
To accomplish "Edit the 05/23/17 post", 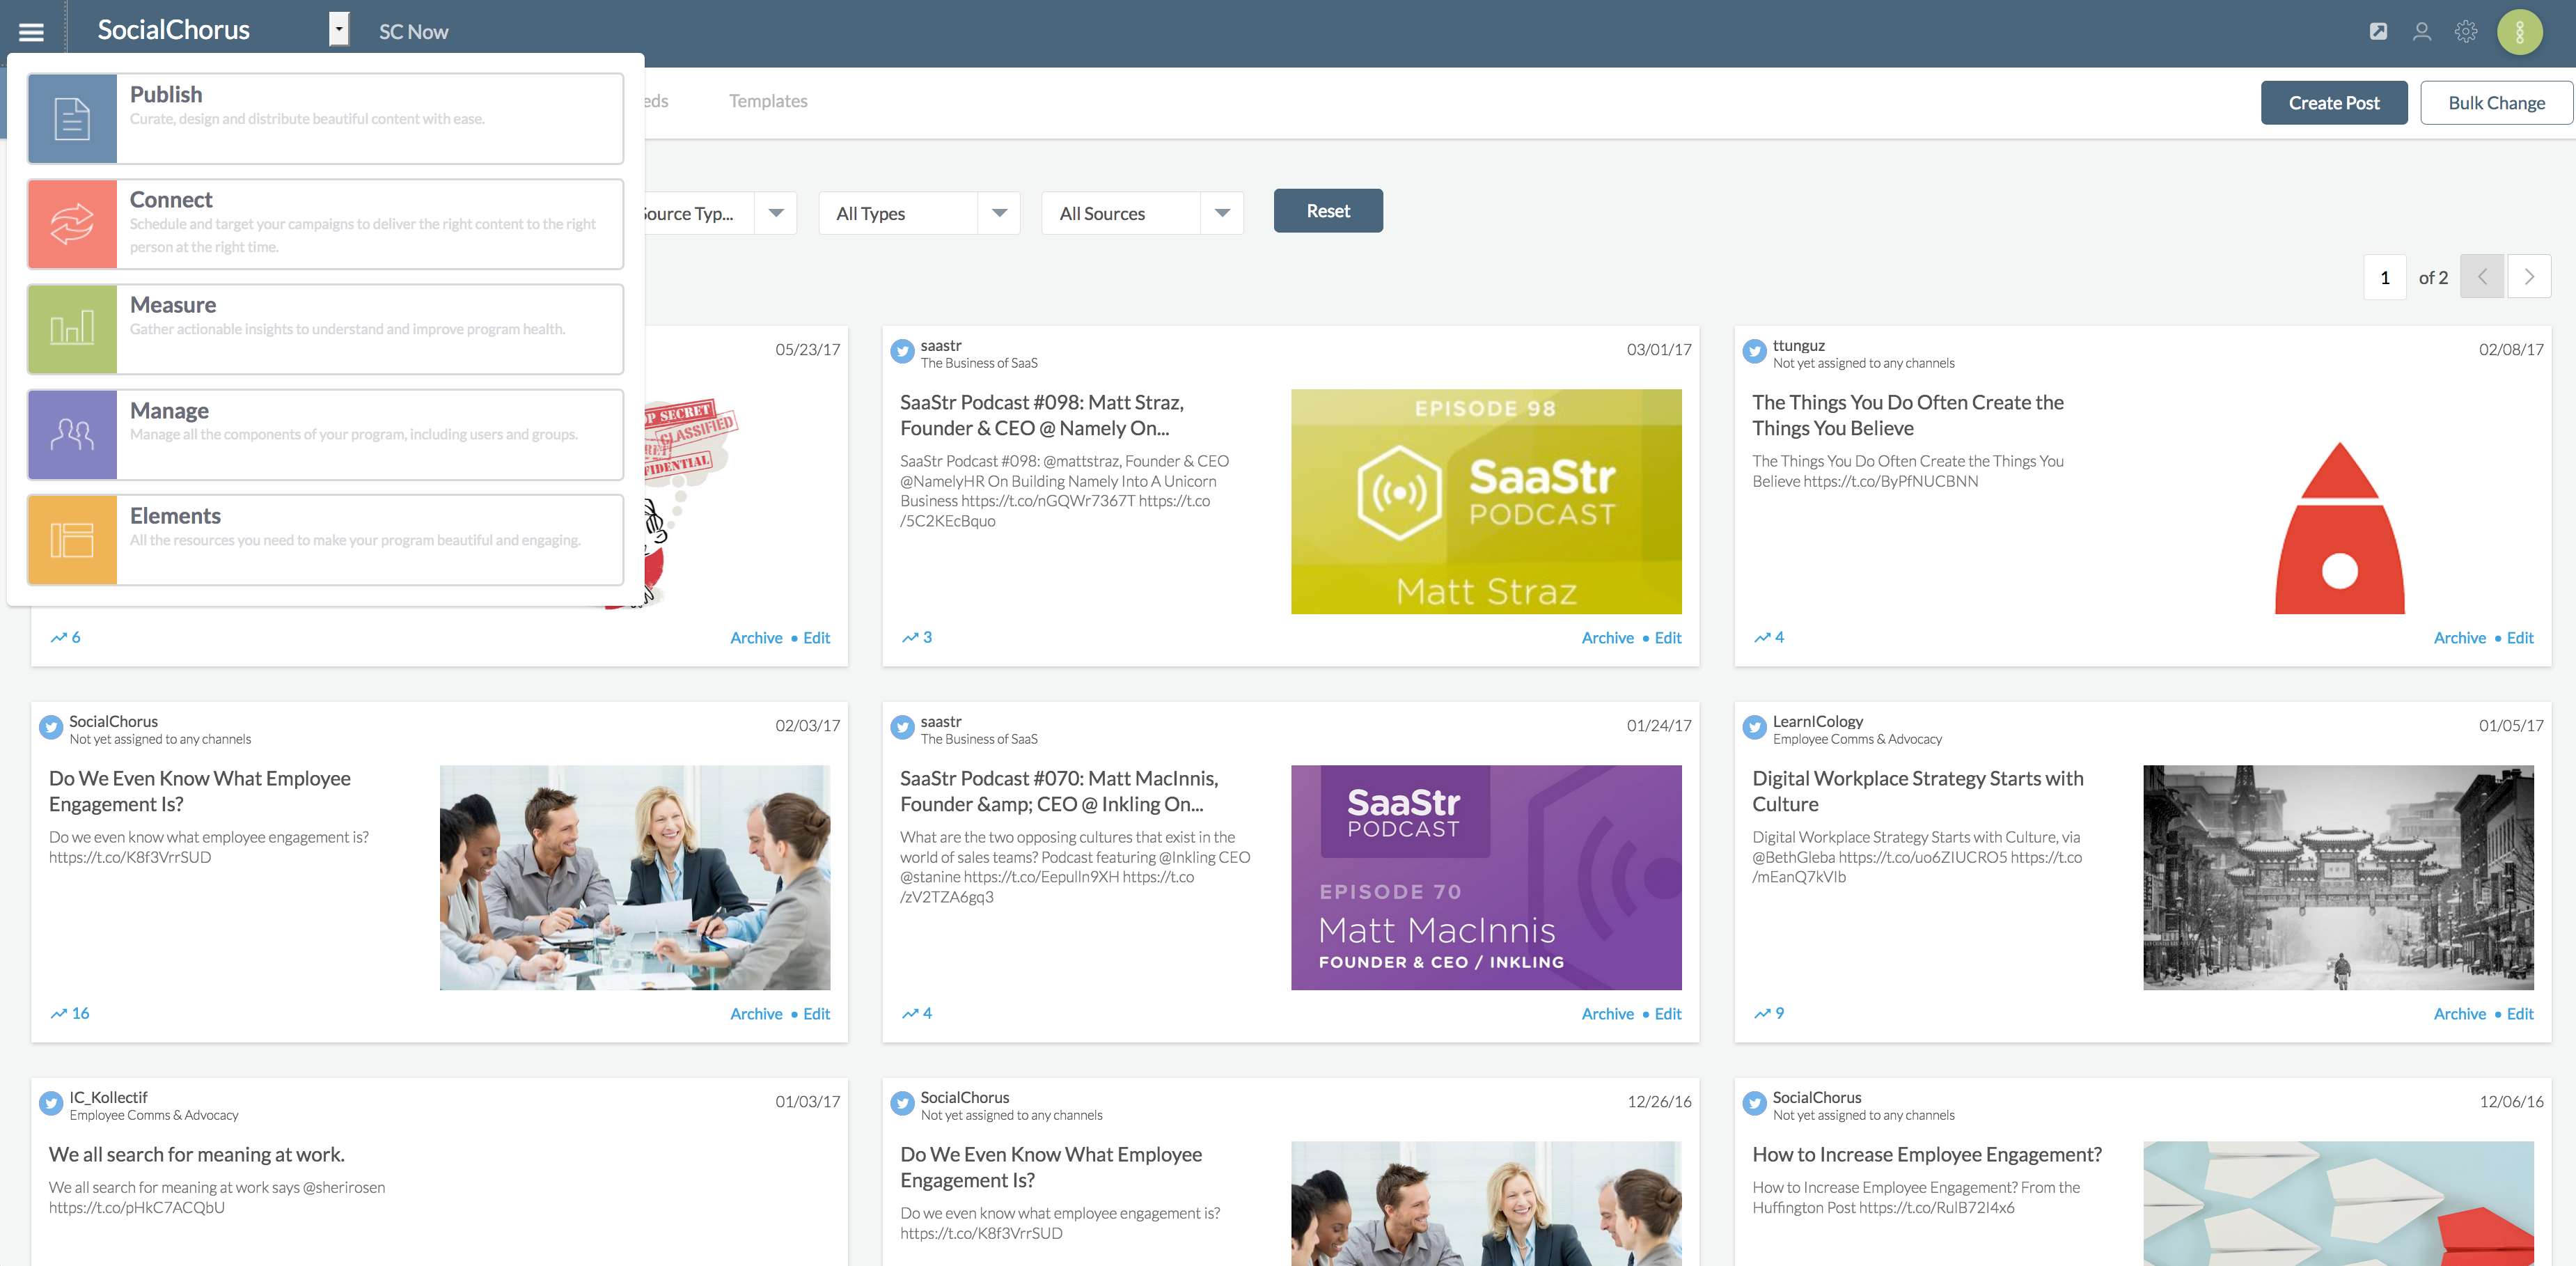I will coord(817,638).
